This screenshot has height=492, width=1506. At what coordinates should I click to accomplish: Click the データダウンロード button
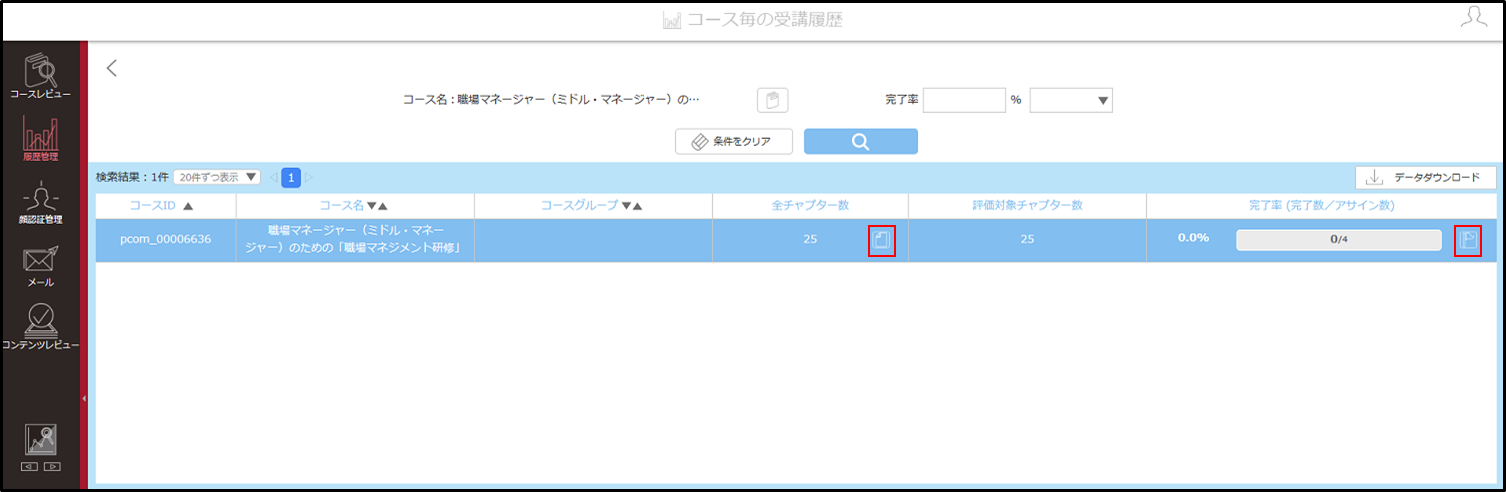1426,178
